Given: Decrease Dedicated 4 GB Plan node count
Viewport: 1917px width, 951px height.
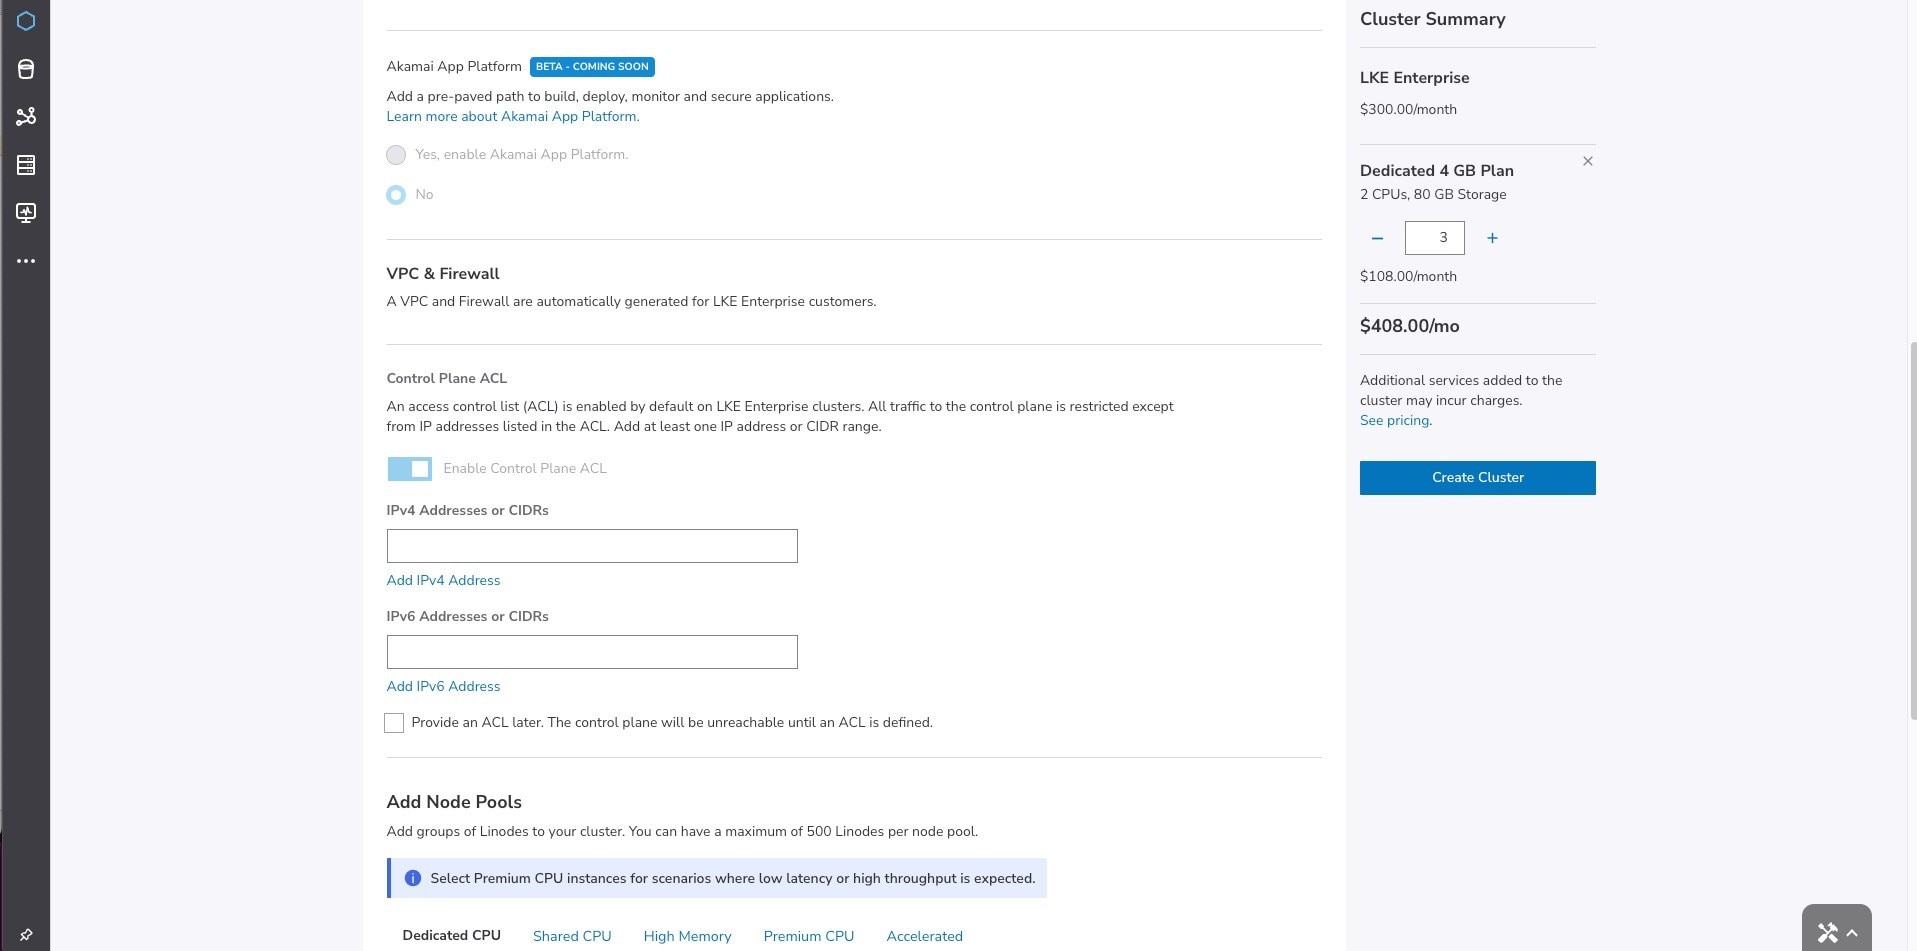Looking at the screenshot, I should [x=1377, y=238].
